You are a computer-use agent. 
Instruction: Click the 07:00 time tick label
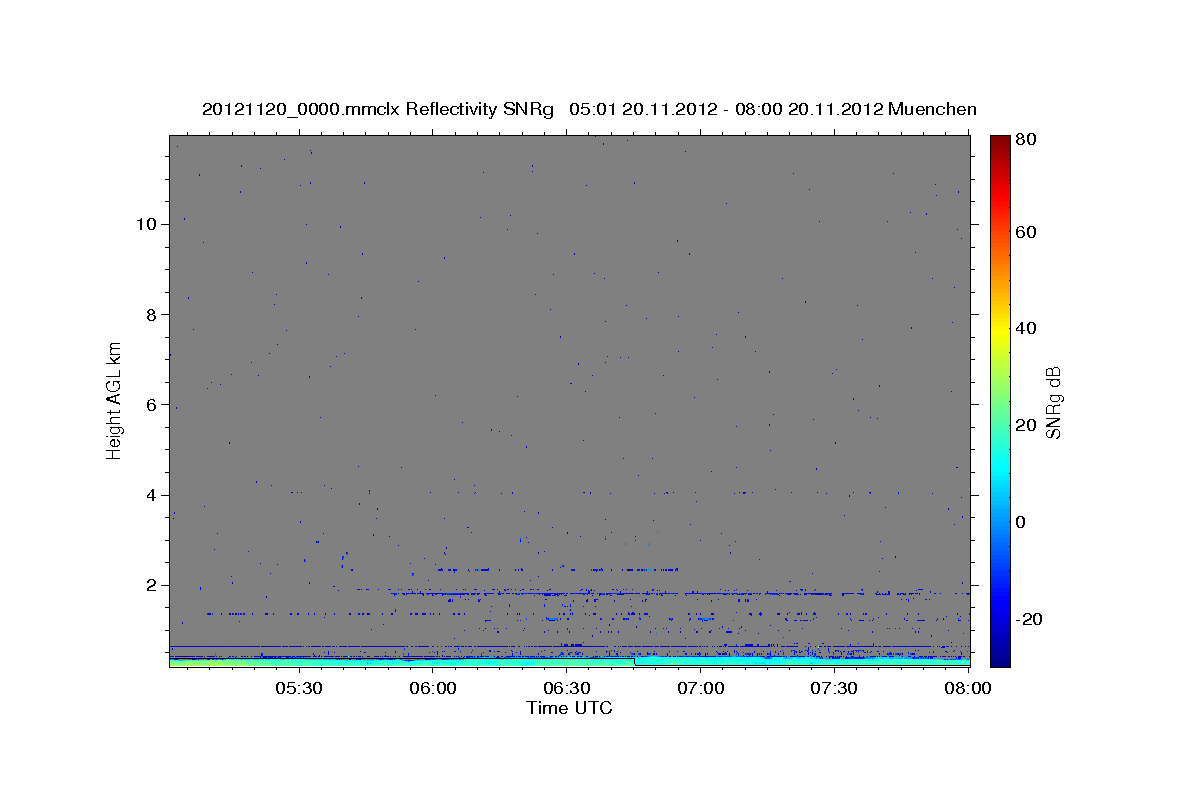(x=700, y=688)
